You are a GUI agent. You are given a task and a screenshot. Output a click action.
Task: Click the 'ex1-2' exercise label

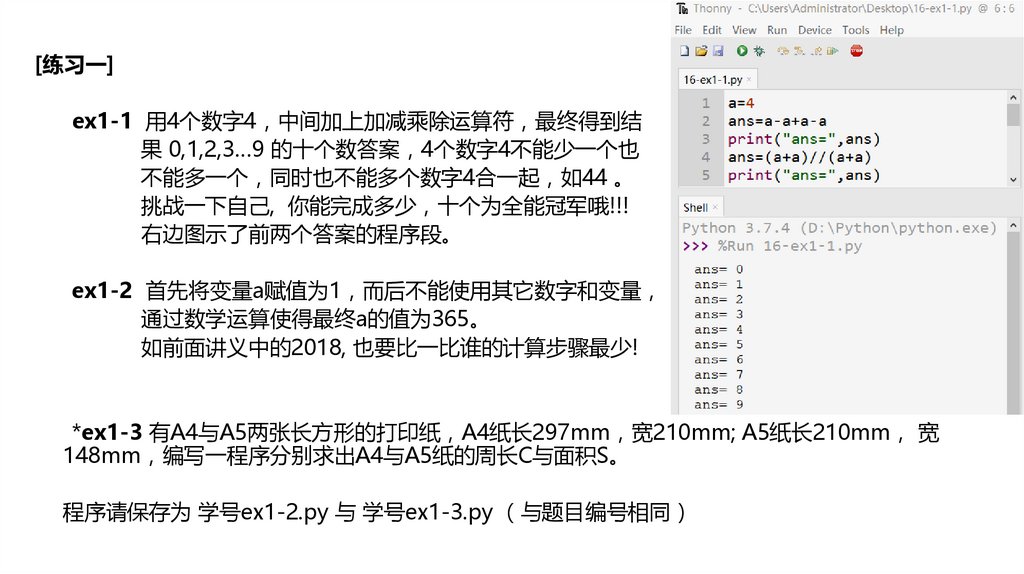pos(102,291)
